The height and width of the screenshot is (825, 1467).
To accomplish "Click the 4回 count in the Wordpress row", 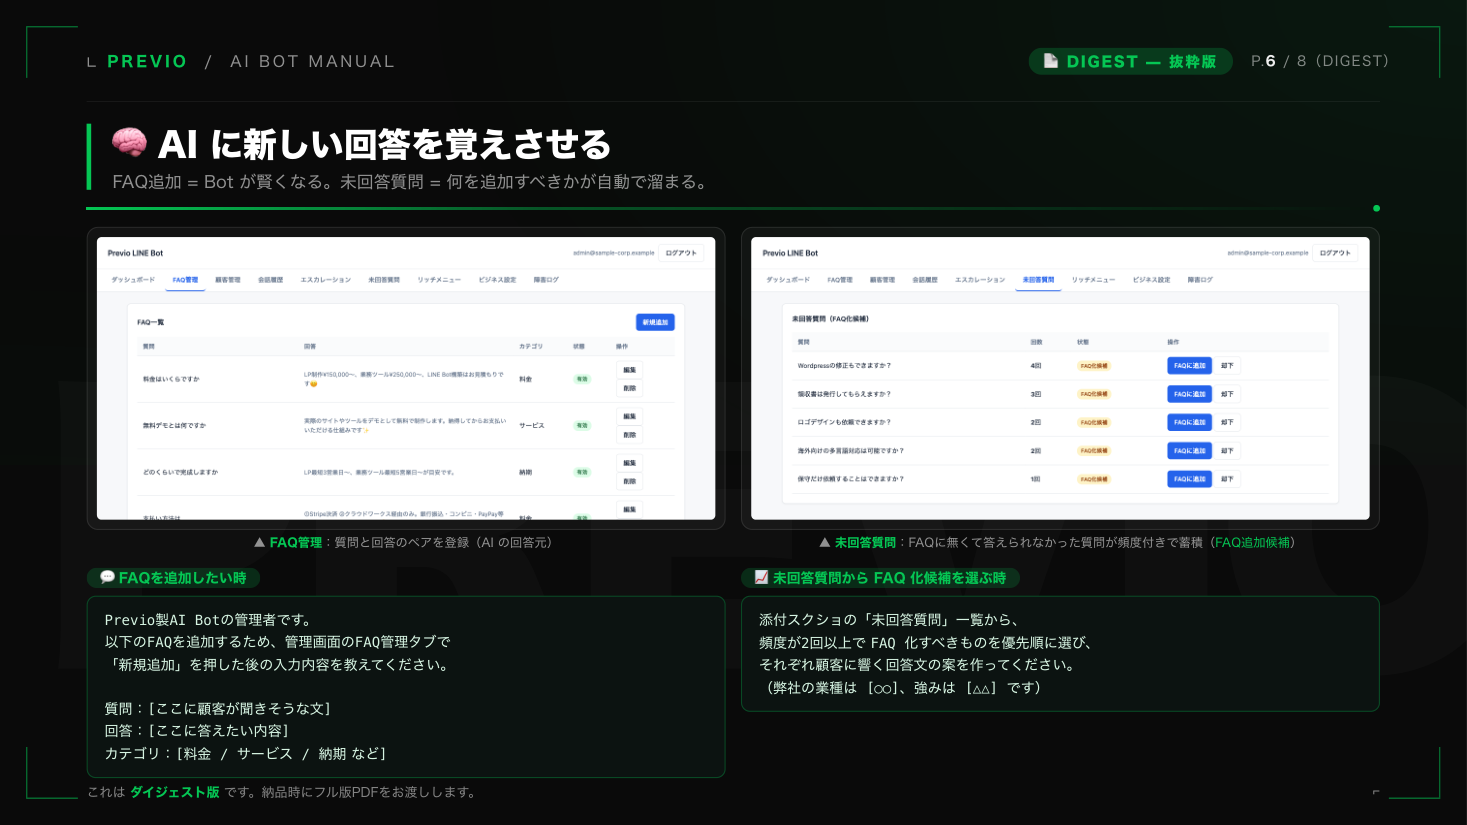I will 1036,366.
